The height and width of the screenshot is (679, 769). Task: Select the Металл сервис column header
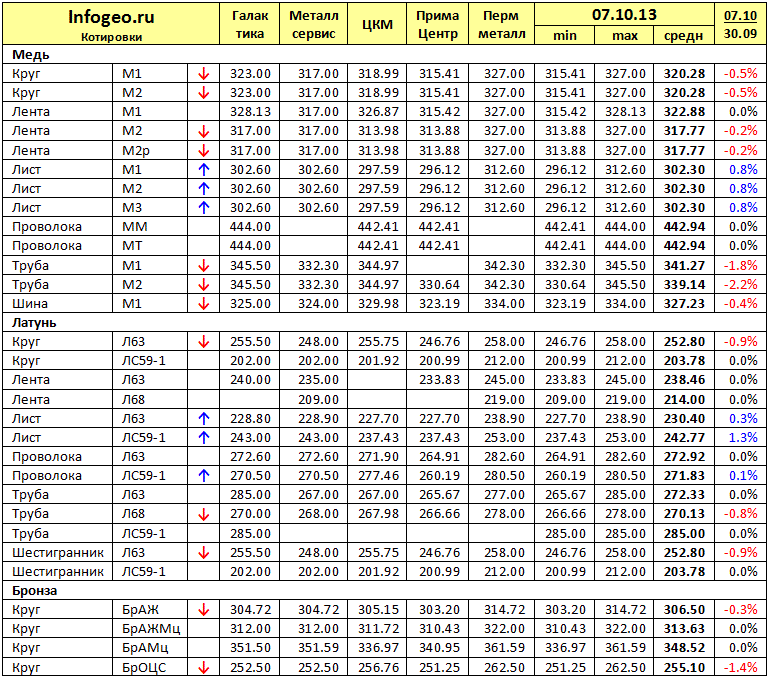click(x=314, y=25)
